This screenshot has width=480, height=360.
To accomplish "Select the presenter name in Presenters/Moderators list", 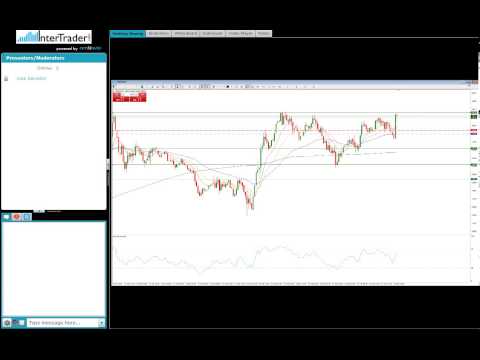I will (31, 78).
